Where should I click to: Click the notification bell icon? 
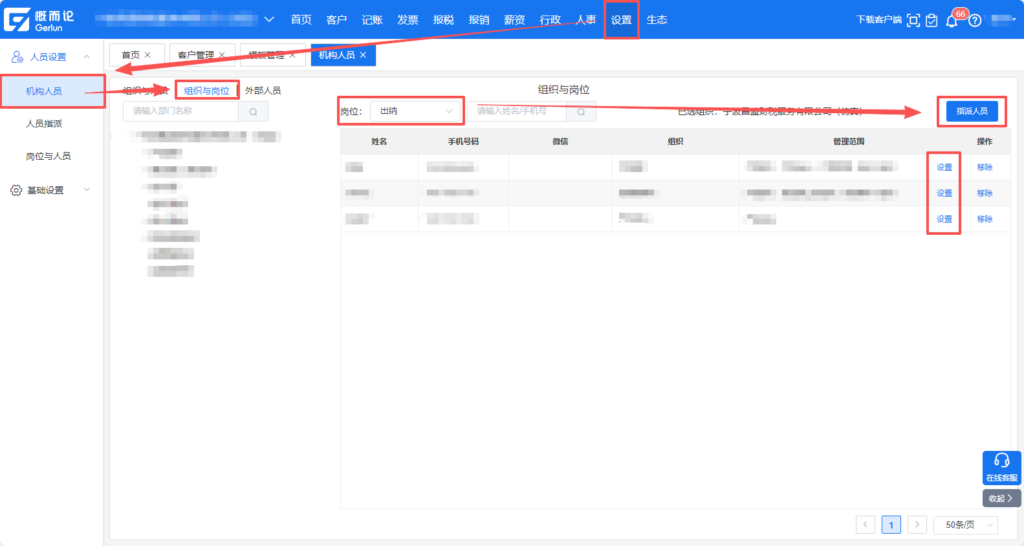951,21
